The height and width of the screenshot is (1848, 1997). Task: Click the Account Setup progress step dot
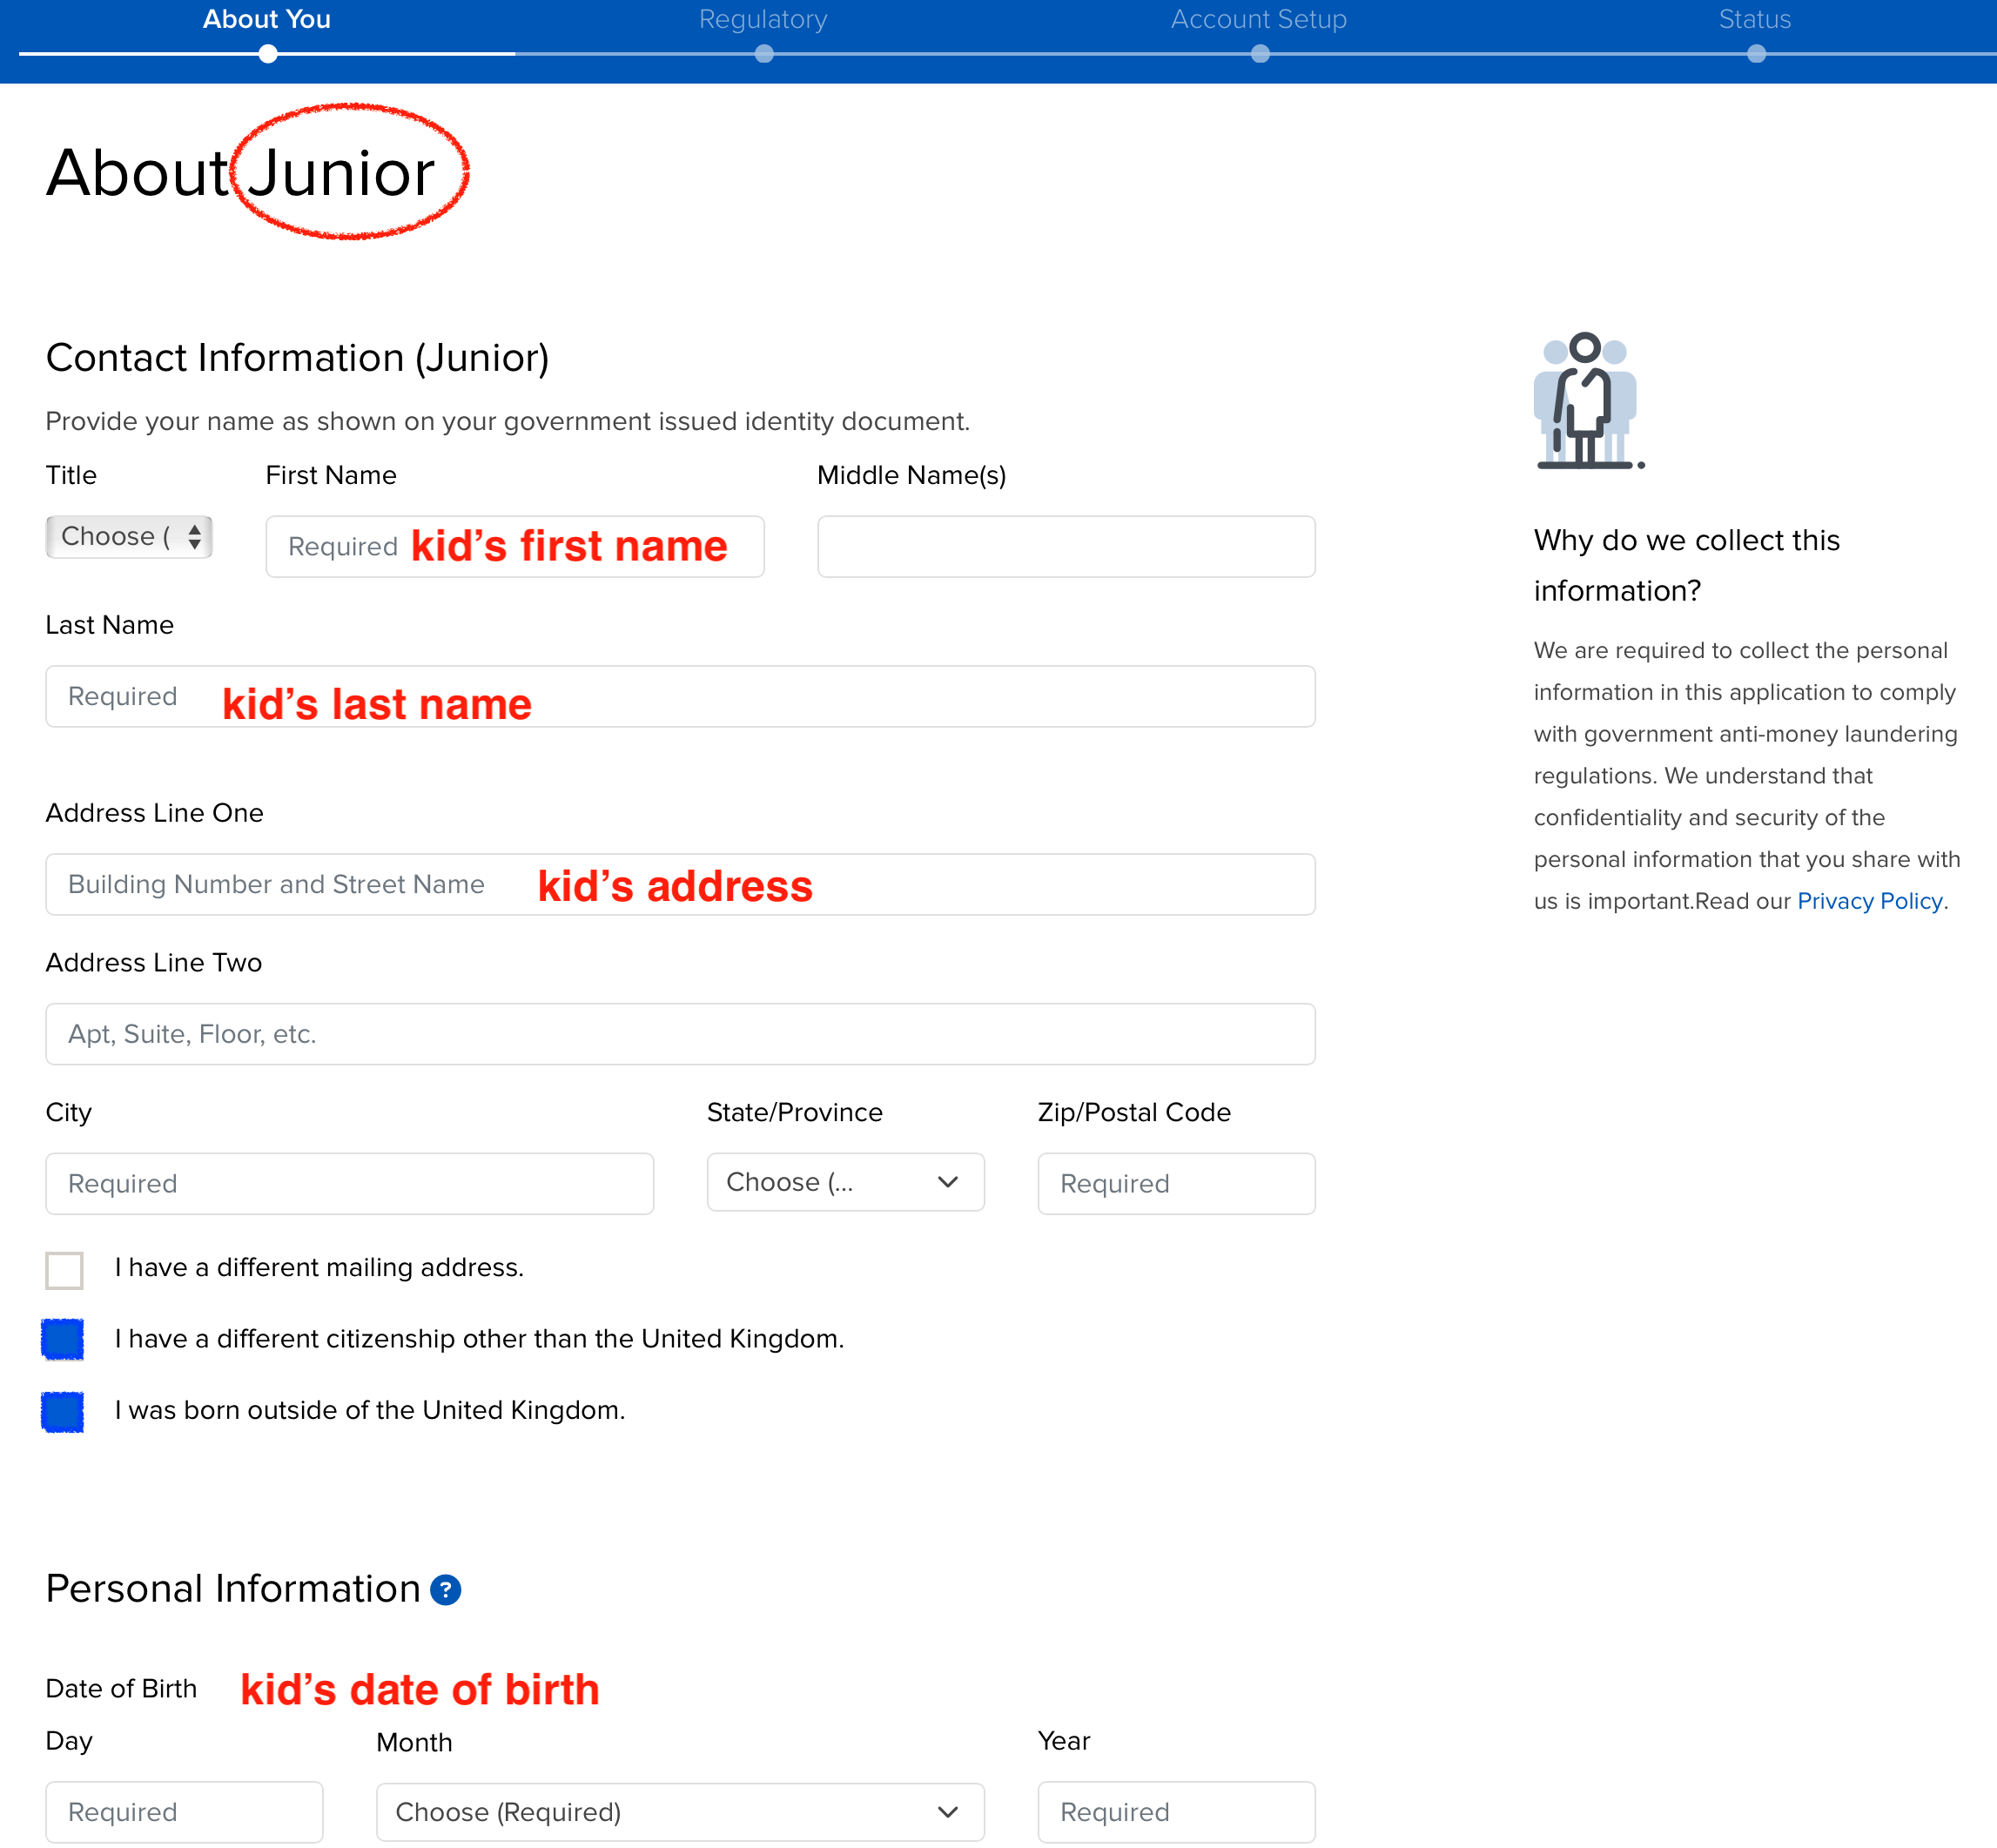(x=1260, y=54)
